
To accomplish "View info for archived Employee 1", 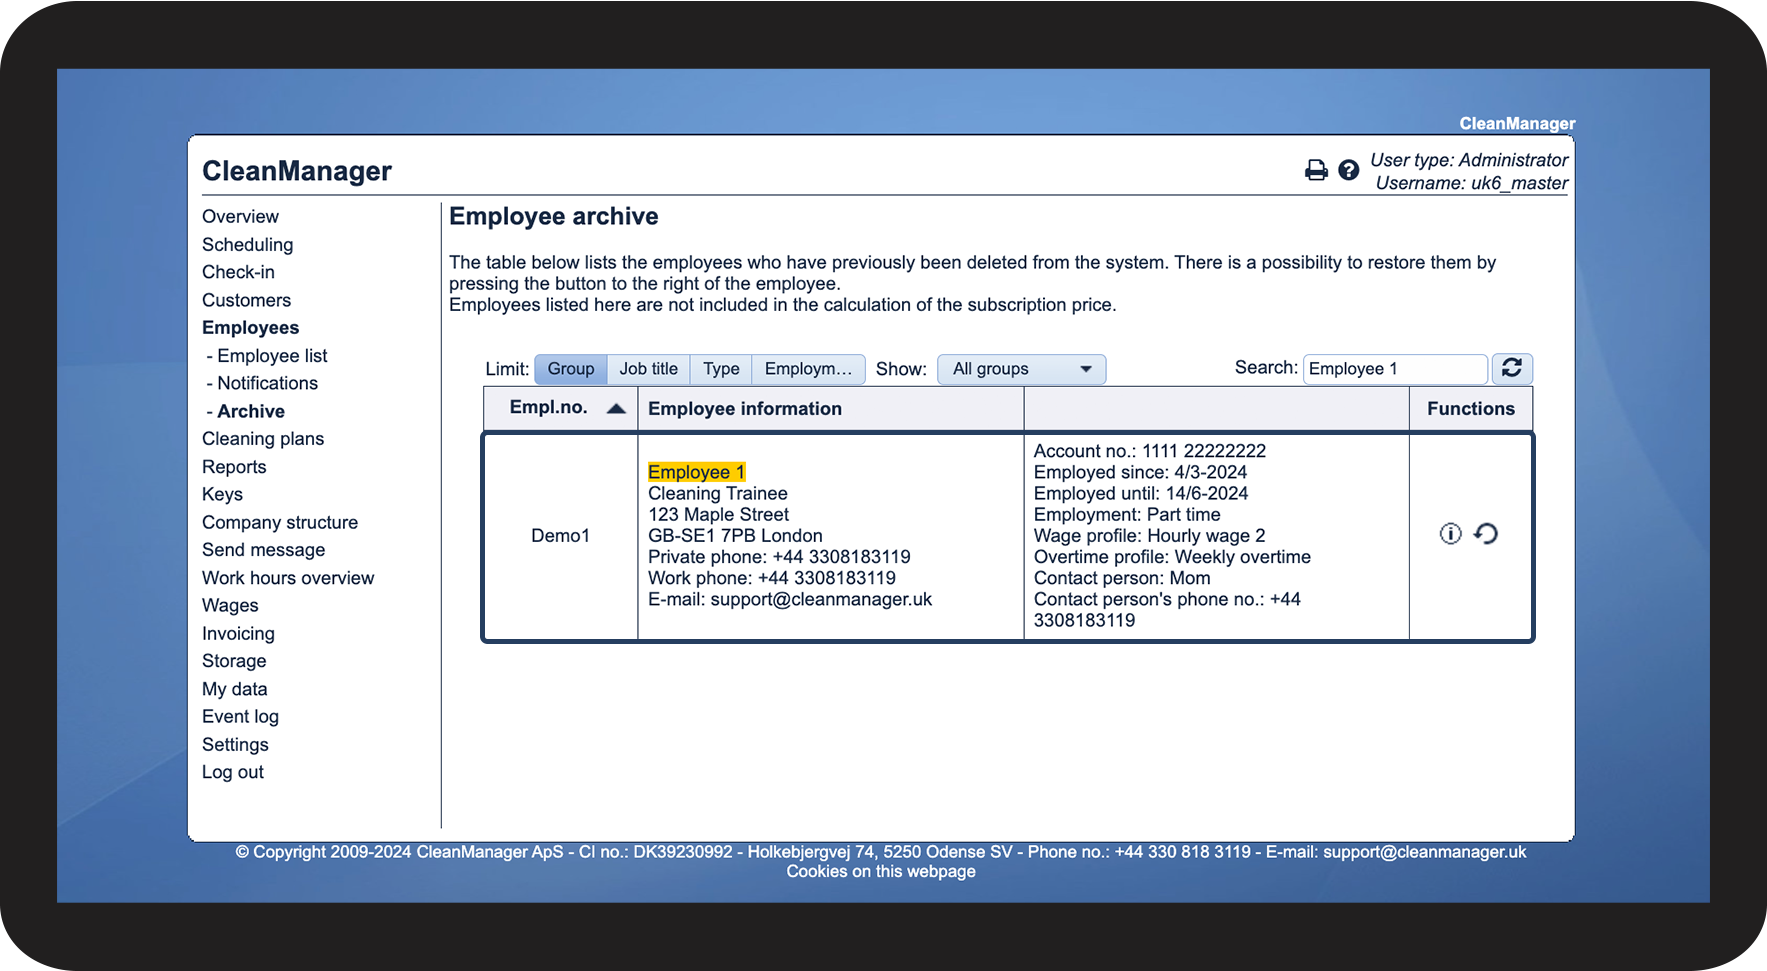I will tap(1450, 534).
